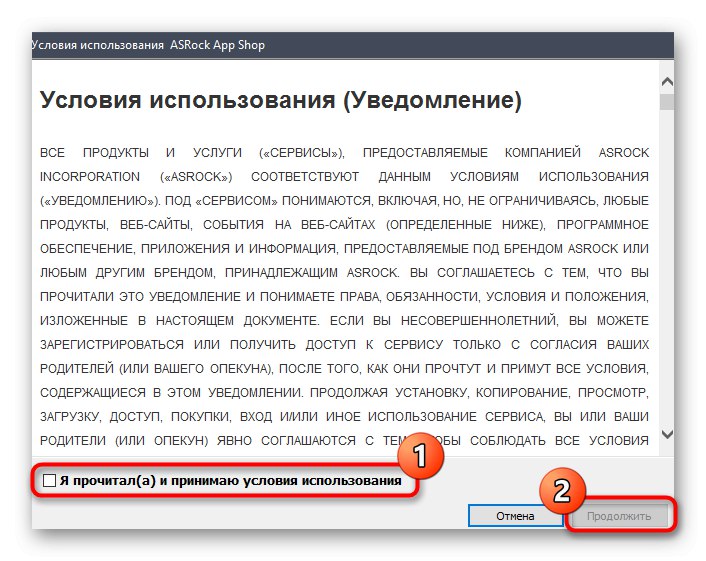The height and width of the screenshot is (561, 706).
Task: Click the Отмена button
Action: click(515, 516)
